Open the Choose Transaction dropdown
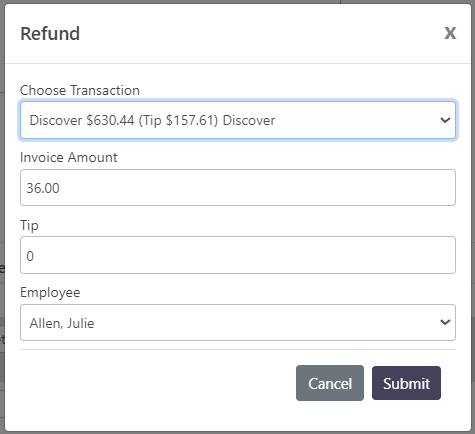The width and height of the screenshot is (475, 434). (238, 120)
